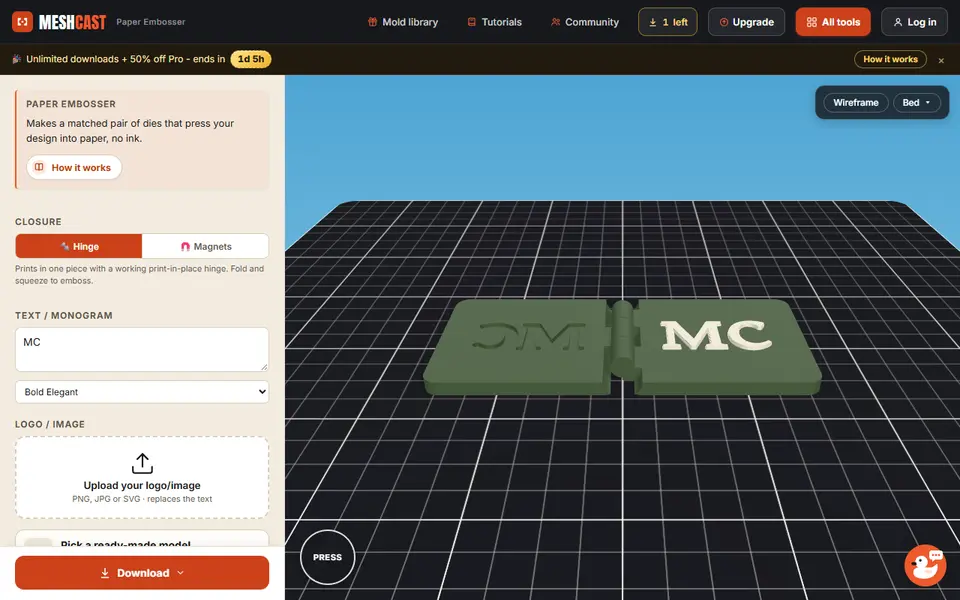This screenshot has width=960, height=600.
Task: Close the promo banner
Action: point(941,60)
